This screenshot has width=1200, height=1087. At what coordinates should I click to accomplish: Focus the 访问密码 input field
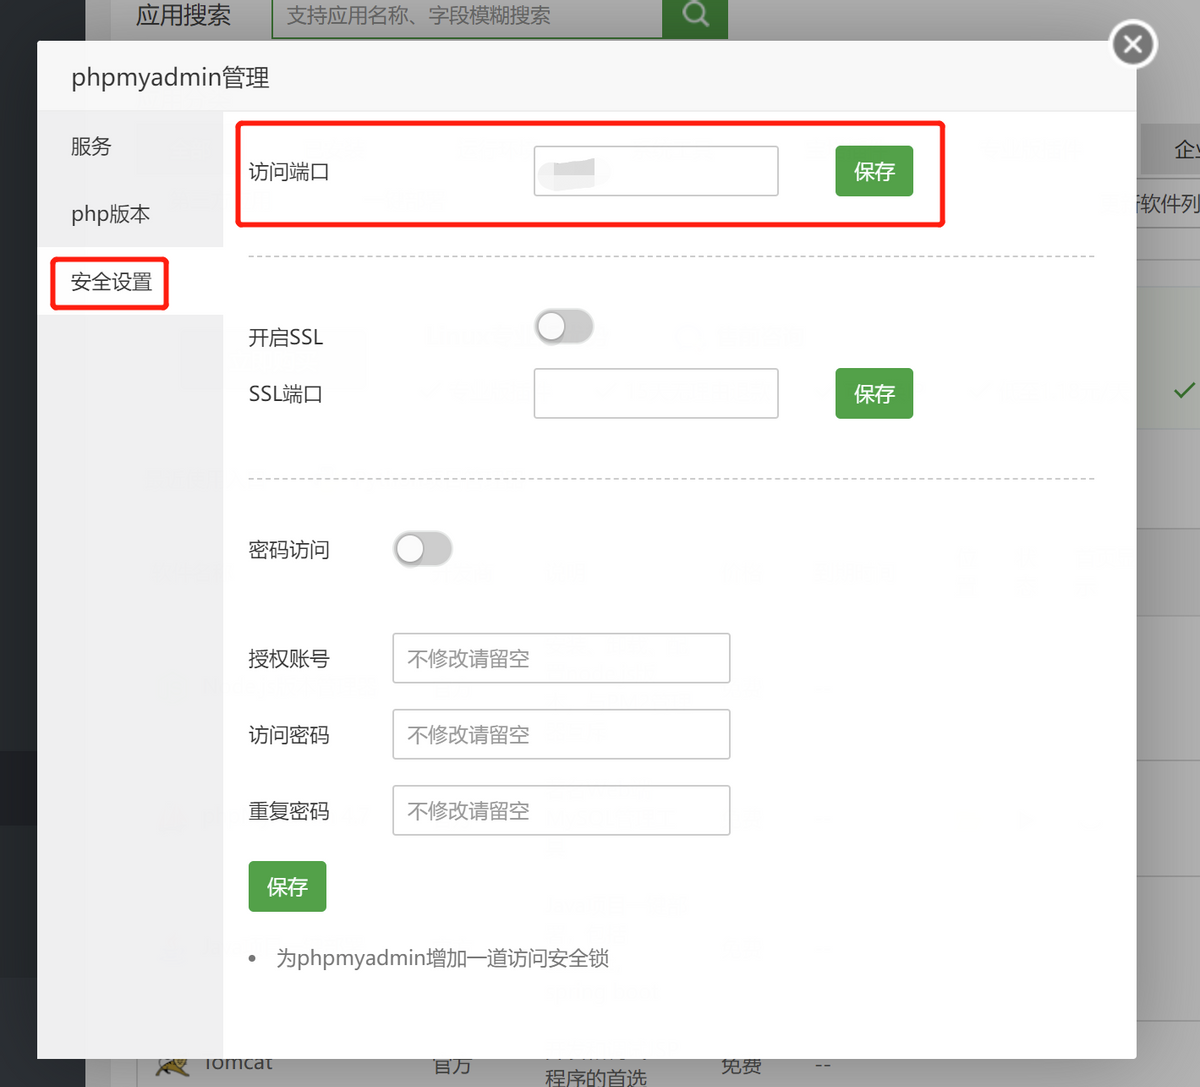coord(561,734)
